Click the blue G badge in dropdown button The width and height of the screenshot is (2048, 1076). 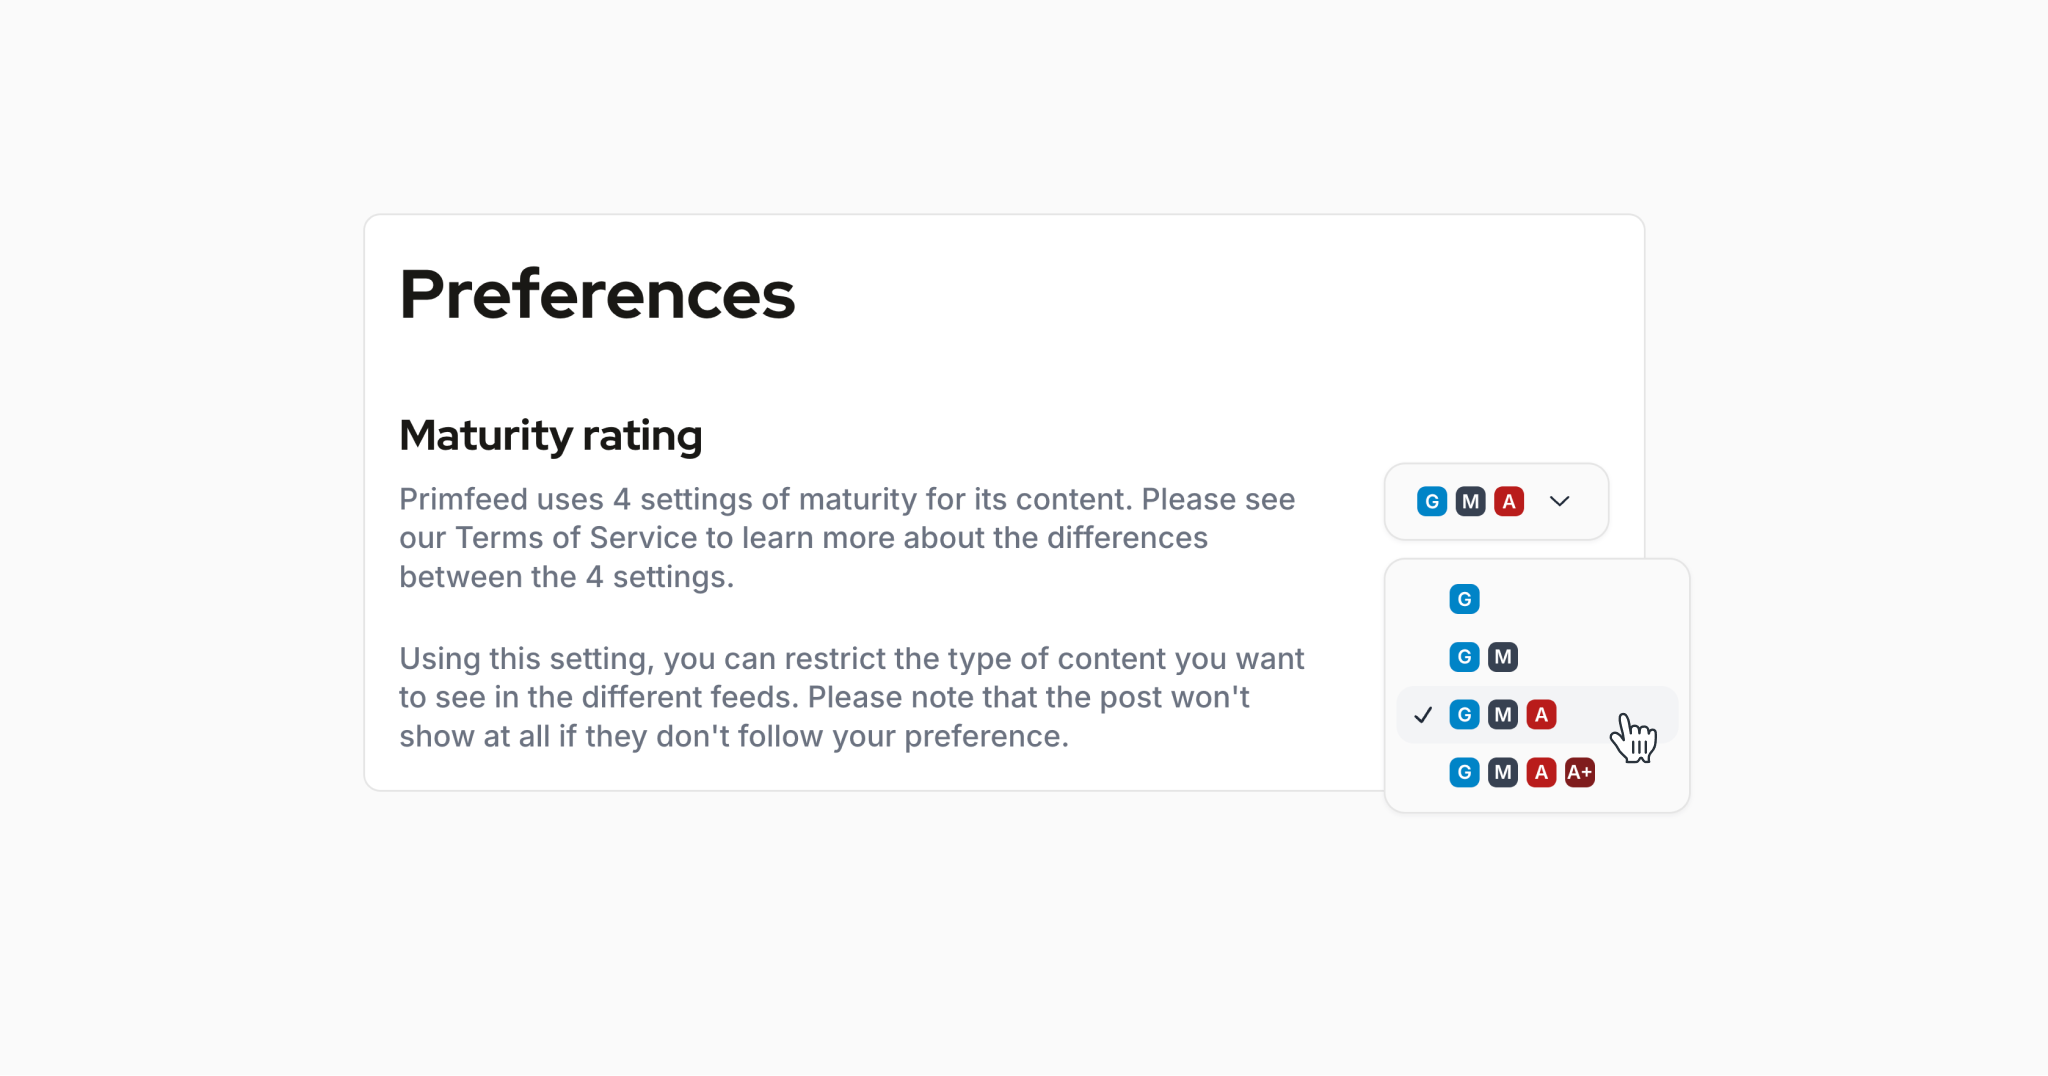[1431, 501]
